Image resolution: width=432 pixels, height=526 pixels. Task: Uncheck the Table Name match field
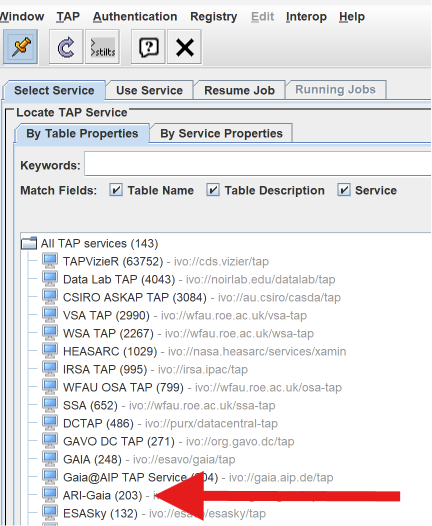point(116,190)
